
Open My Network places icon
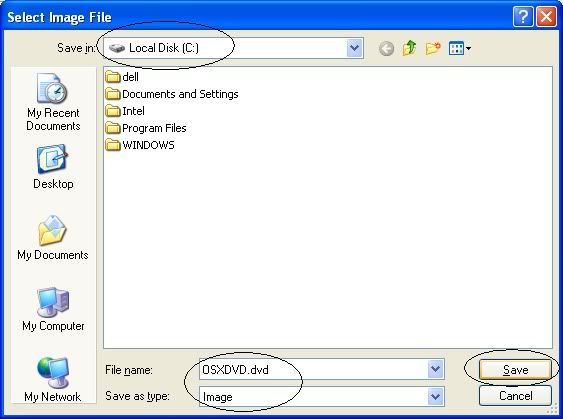point(53,379)
